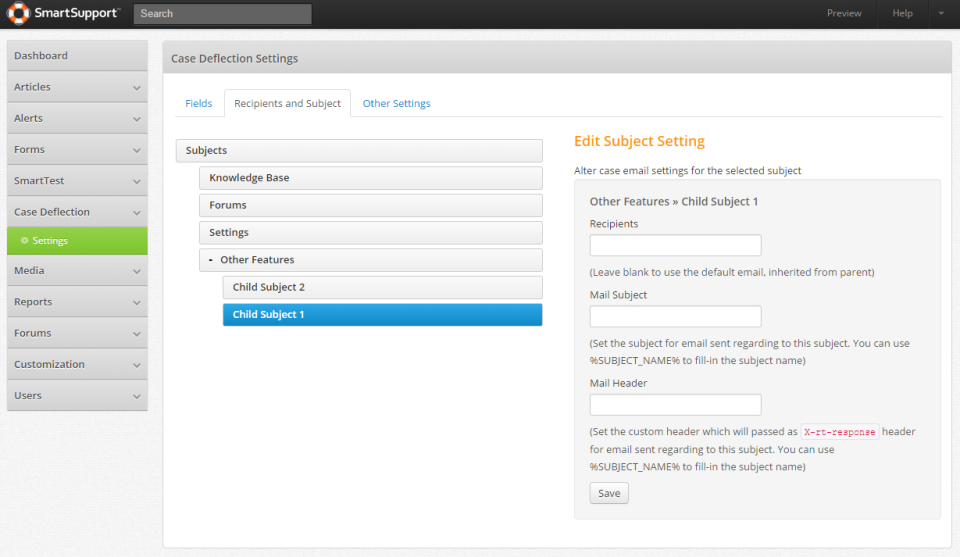The image size is (960, 557).
Task: Select the Knowledge Base subject row
Action: coord(370,178)
